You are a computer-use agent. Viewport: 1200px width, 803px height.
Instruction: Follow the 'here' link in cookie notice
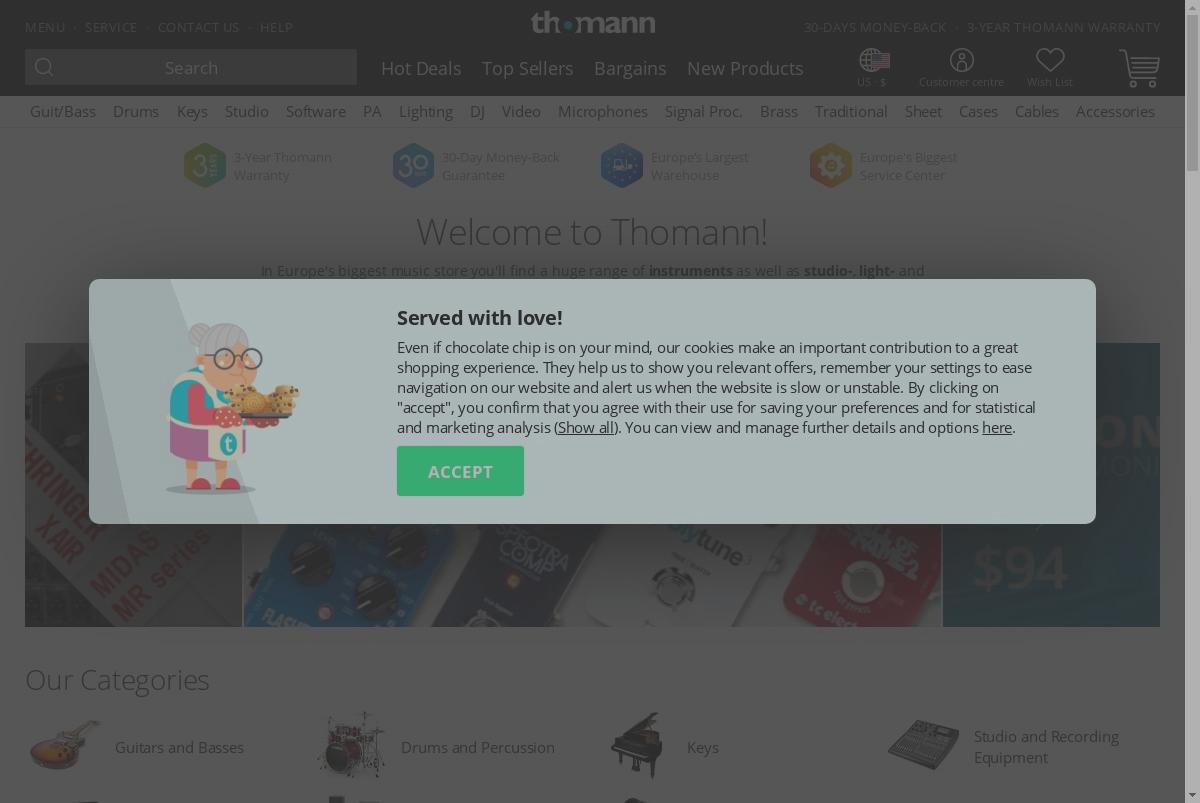pos(997,427)
